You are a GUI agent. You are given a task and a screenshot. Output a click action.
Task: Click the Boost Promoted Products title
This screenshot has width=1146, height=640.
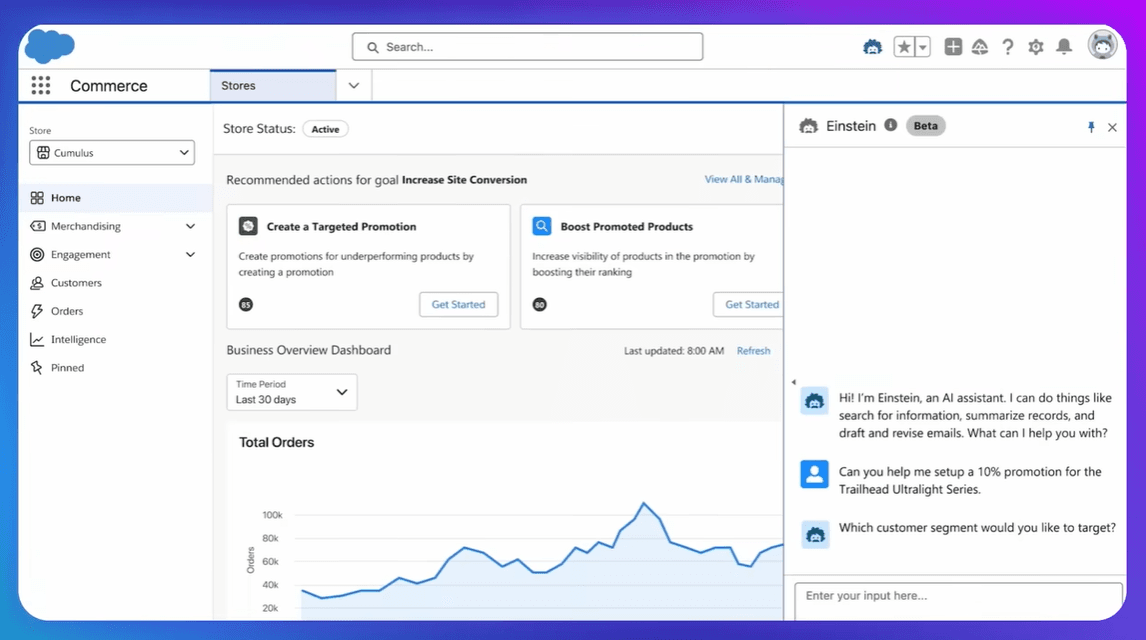coord(626,226)
